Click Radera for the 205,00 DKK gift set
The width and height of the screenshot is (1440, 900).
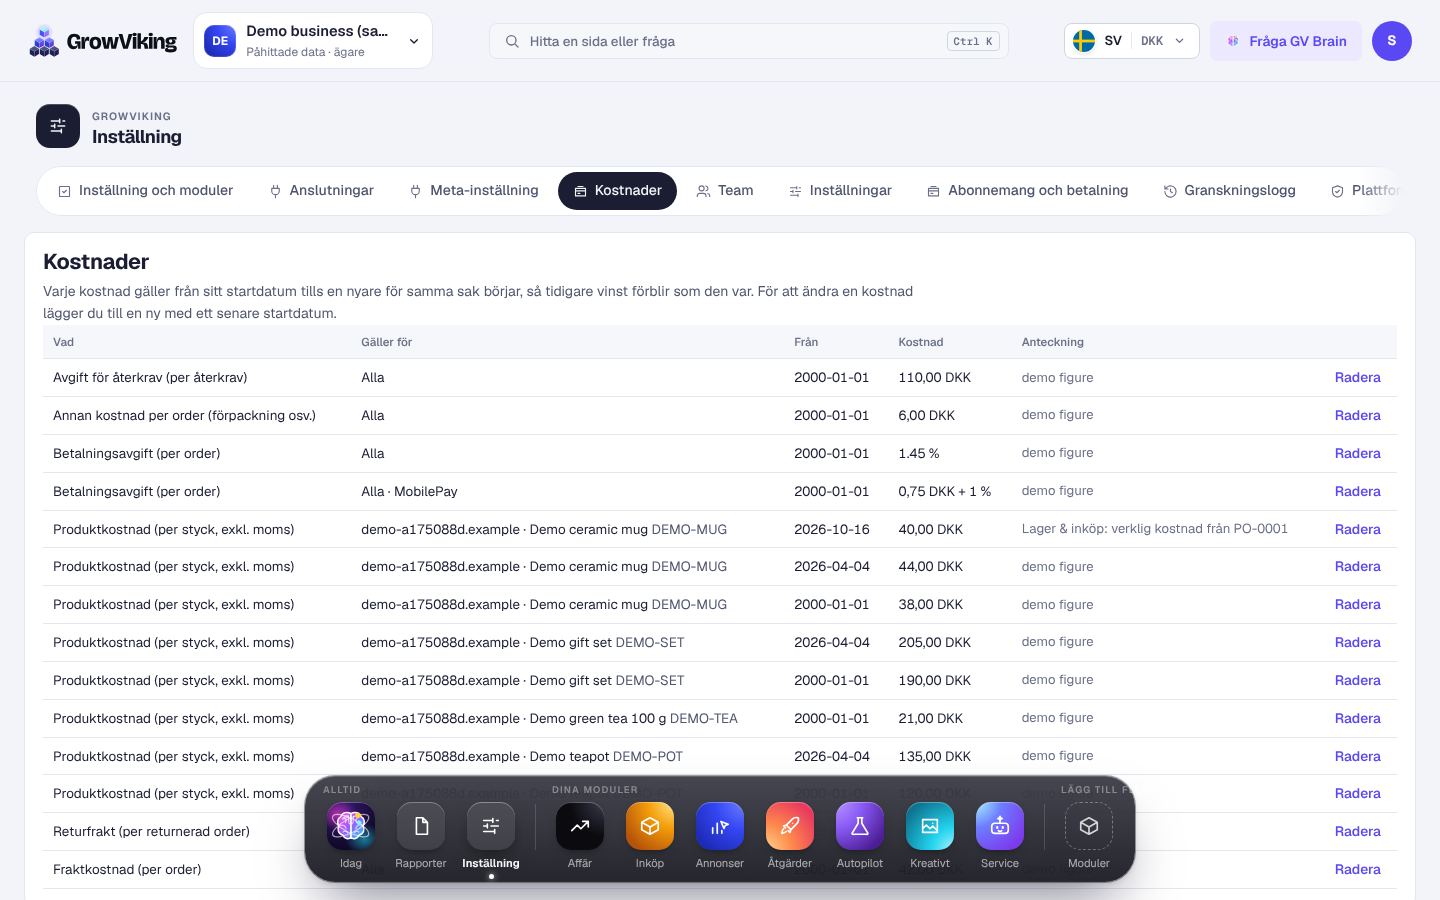(1357, 643)
